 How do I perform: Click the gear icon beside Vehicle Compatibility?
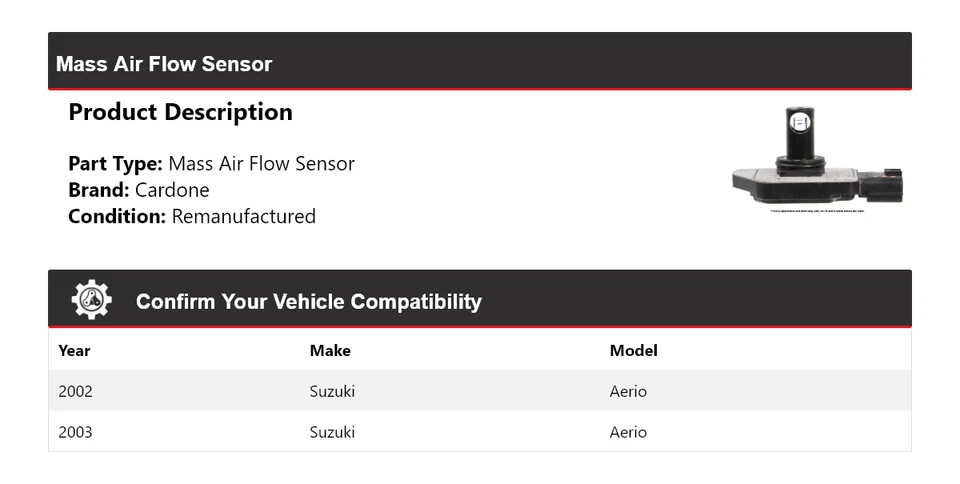[91, 300]
